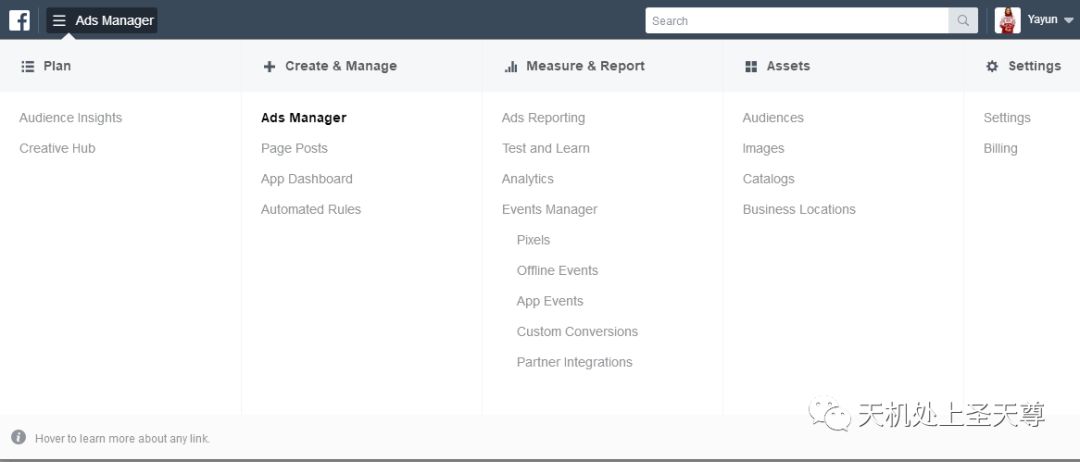Screen dimensions: 1080x462
Task: Open Events Manager
Action: [x=549, y=209]
